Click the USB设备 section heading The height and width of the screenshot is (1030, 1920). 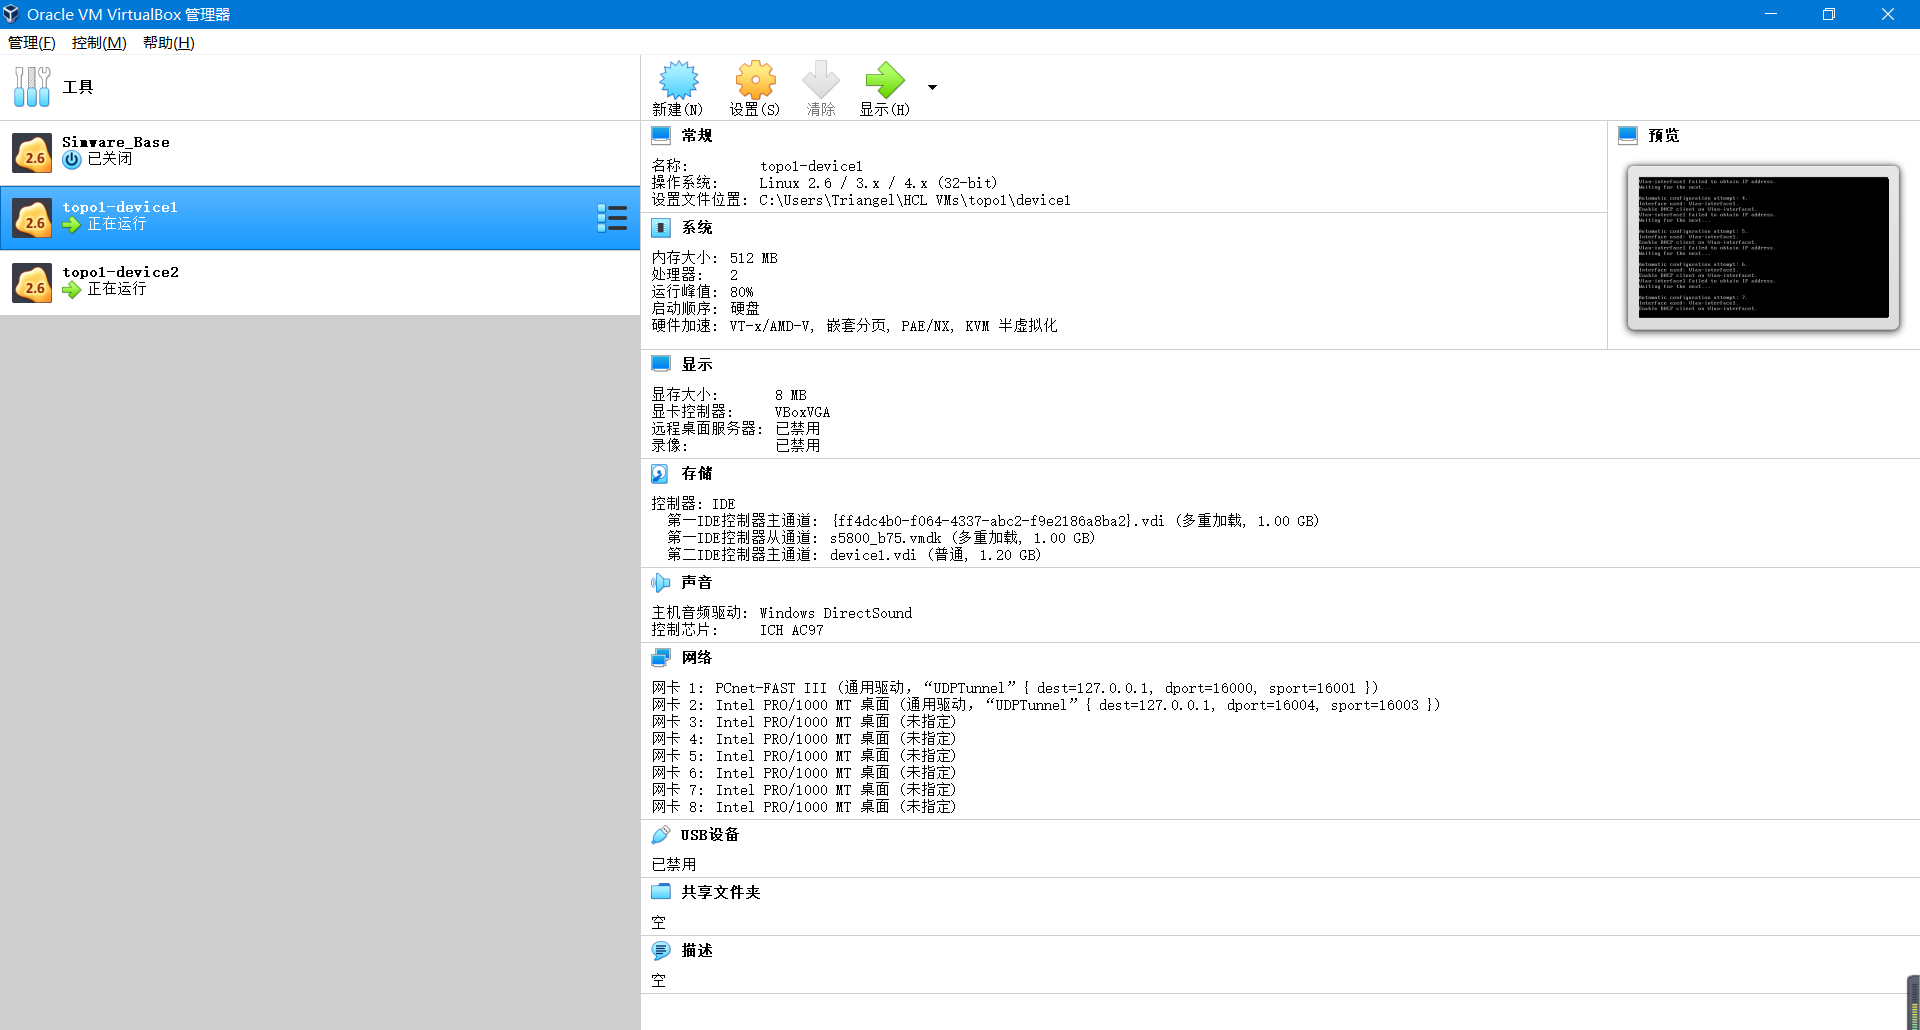710,835
